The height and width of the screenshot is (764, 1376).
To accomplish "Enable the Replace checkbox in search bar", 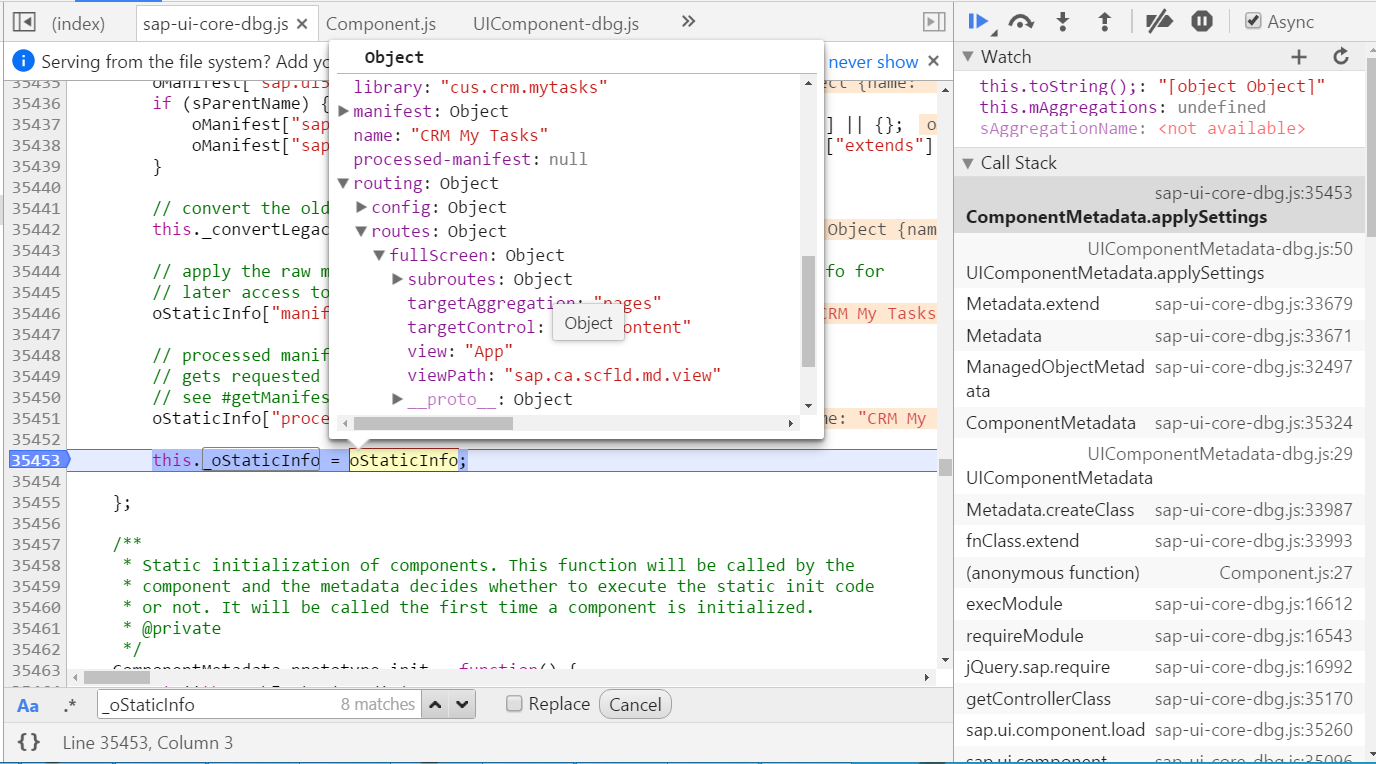I will (513, 704).
